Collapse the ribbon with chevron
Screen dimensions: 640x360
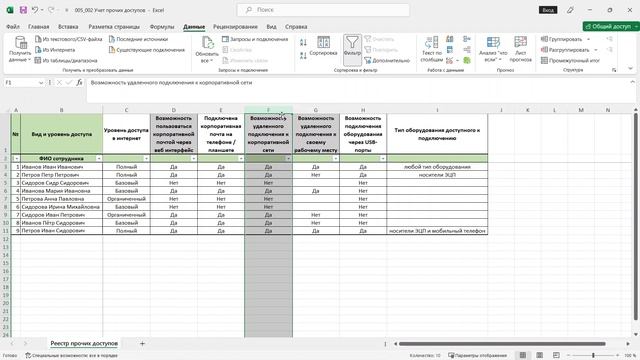[x=631, y=68]
